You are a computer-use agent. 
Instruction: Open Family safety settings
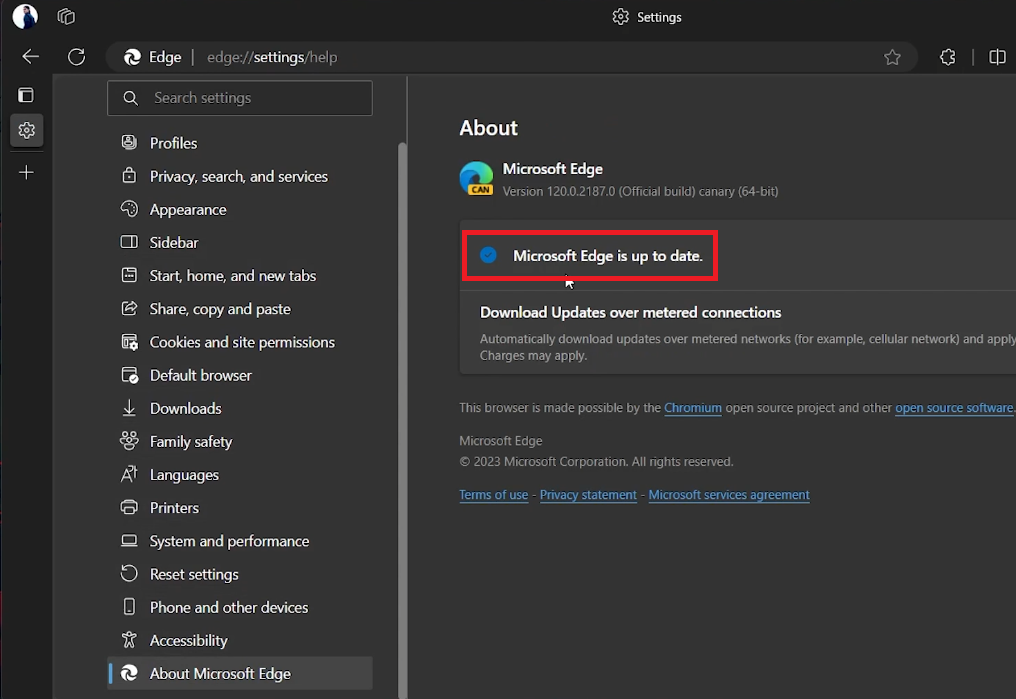[x=240, y=441]
